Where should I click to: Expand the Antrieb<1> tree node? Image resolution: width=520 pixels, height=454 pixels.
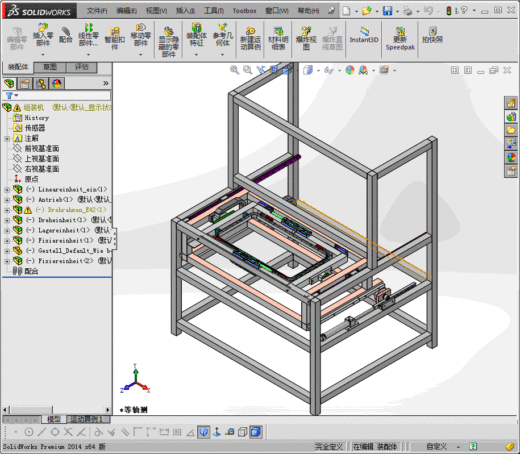click(x=7, y=200)
